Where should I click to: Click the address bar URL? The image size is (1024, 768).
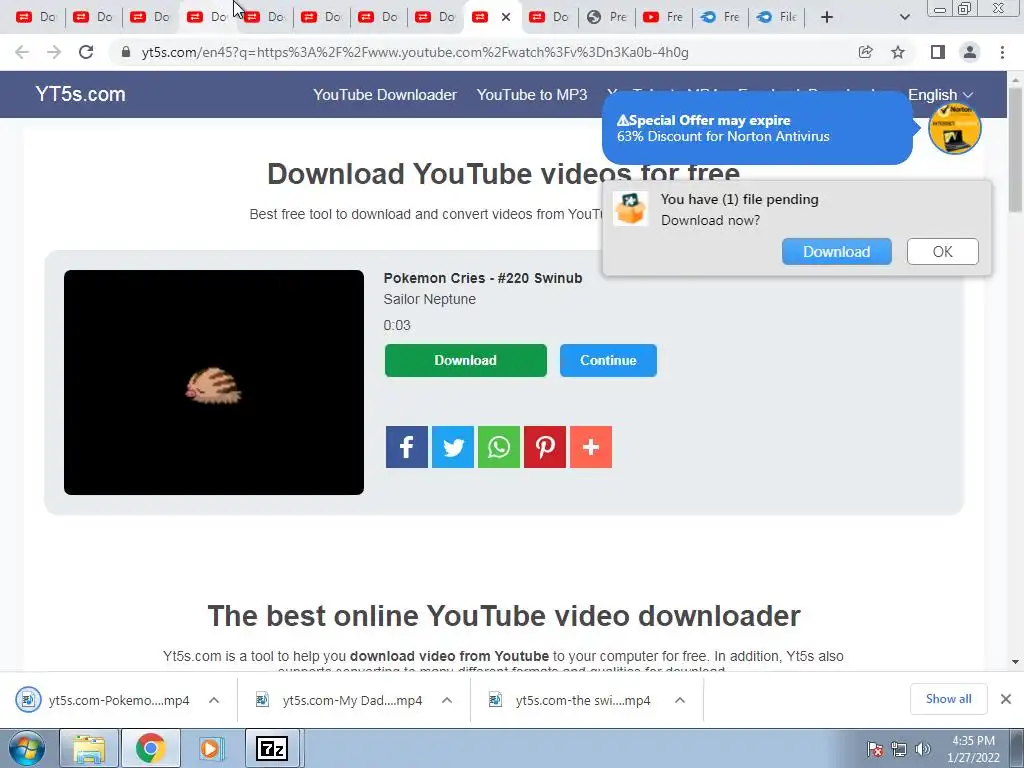(415, 52)
